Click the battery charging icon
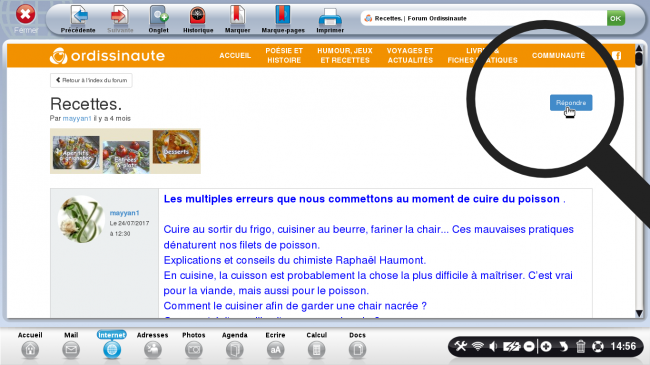Image resolution: width=650 pixels, height=365 pixels. coord(511,346)
